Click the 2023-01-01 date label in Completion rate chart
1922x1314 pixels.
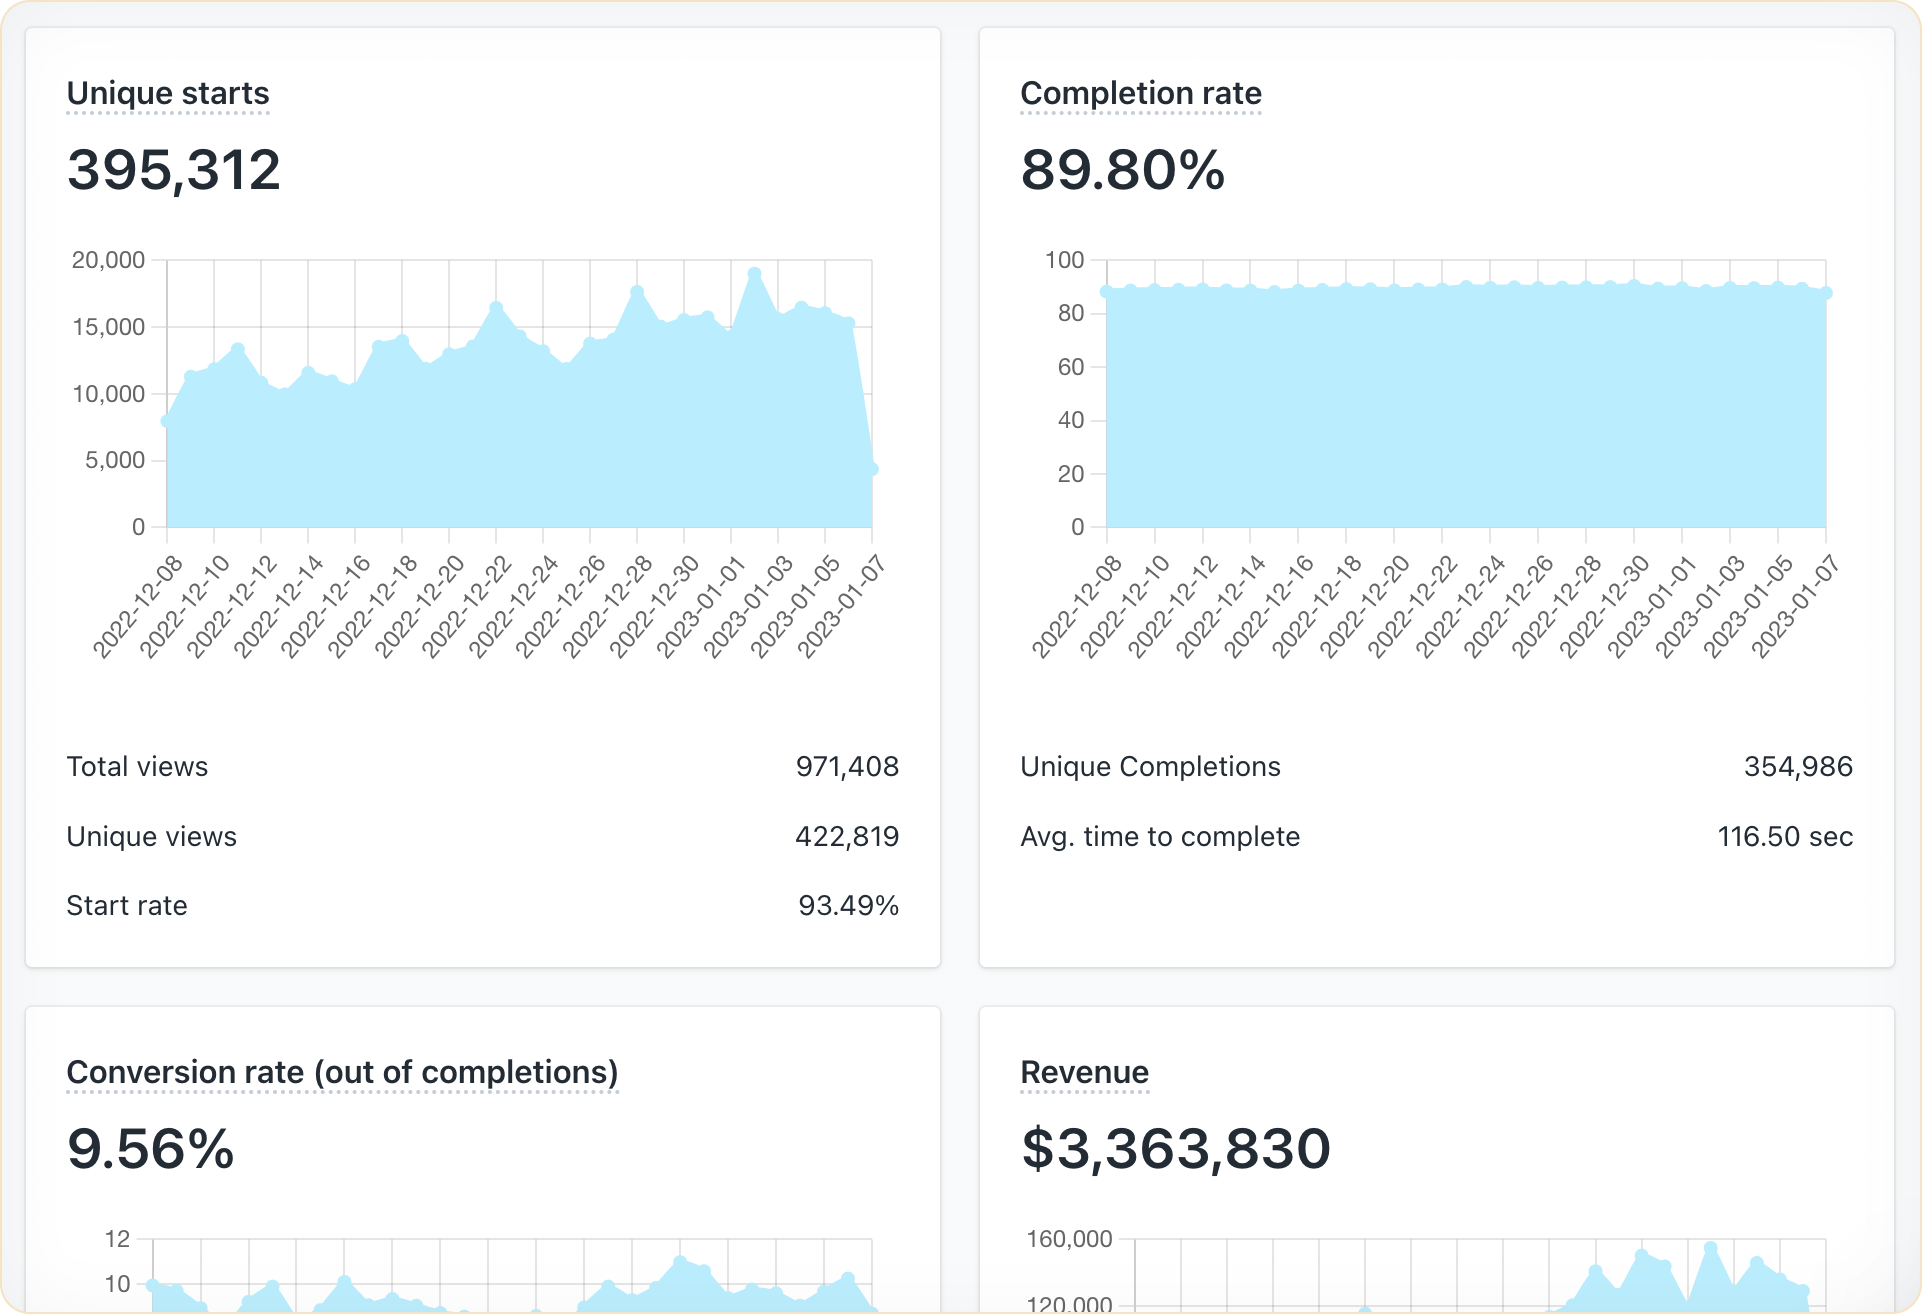coord(1653,607)
